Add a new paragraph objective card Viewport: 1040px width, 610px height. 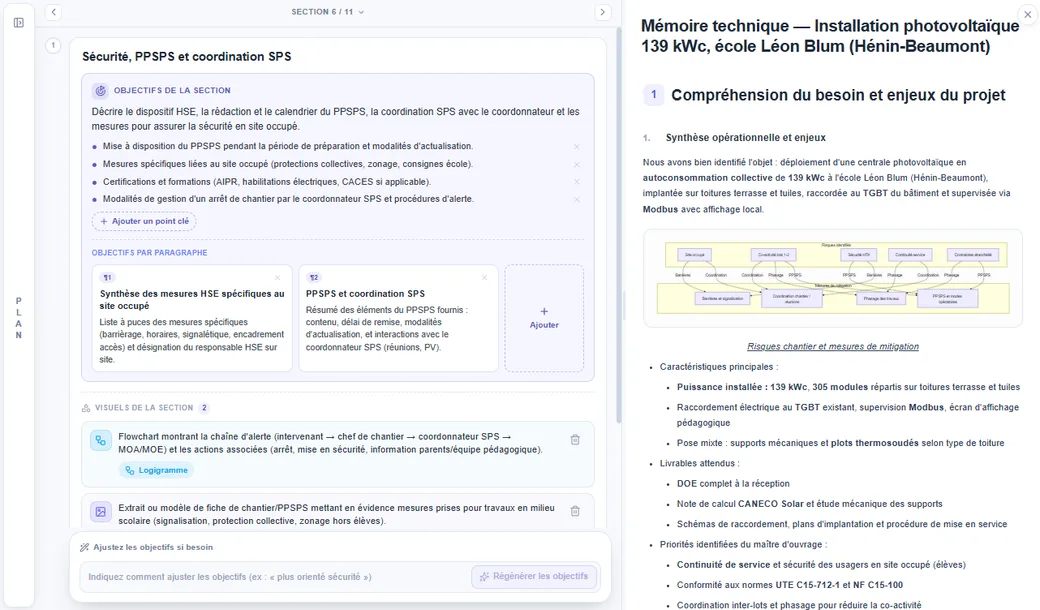tap(544, 318)
